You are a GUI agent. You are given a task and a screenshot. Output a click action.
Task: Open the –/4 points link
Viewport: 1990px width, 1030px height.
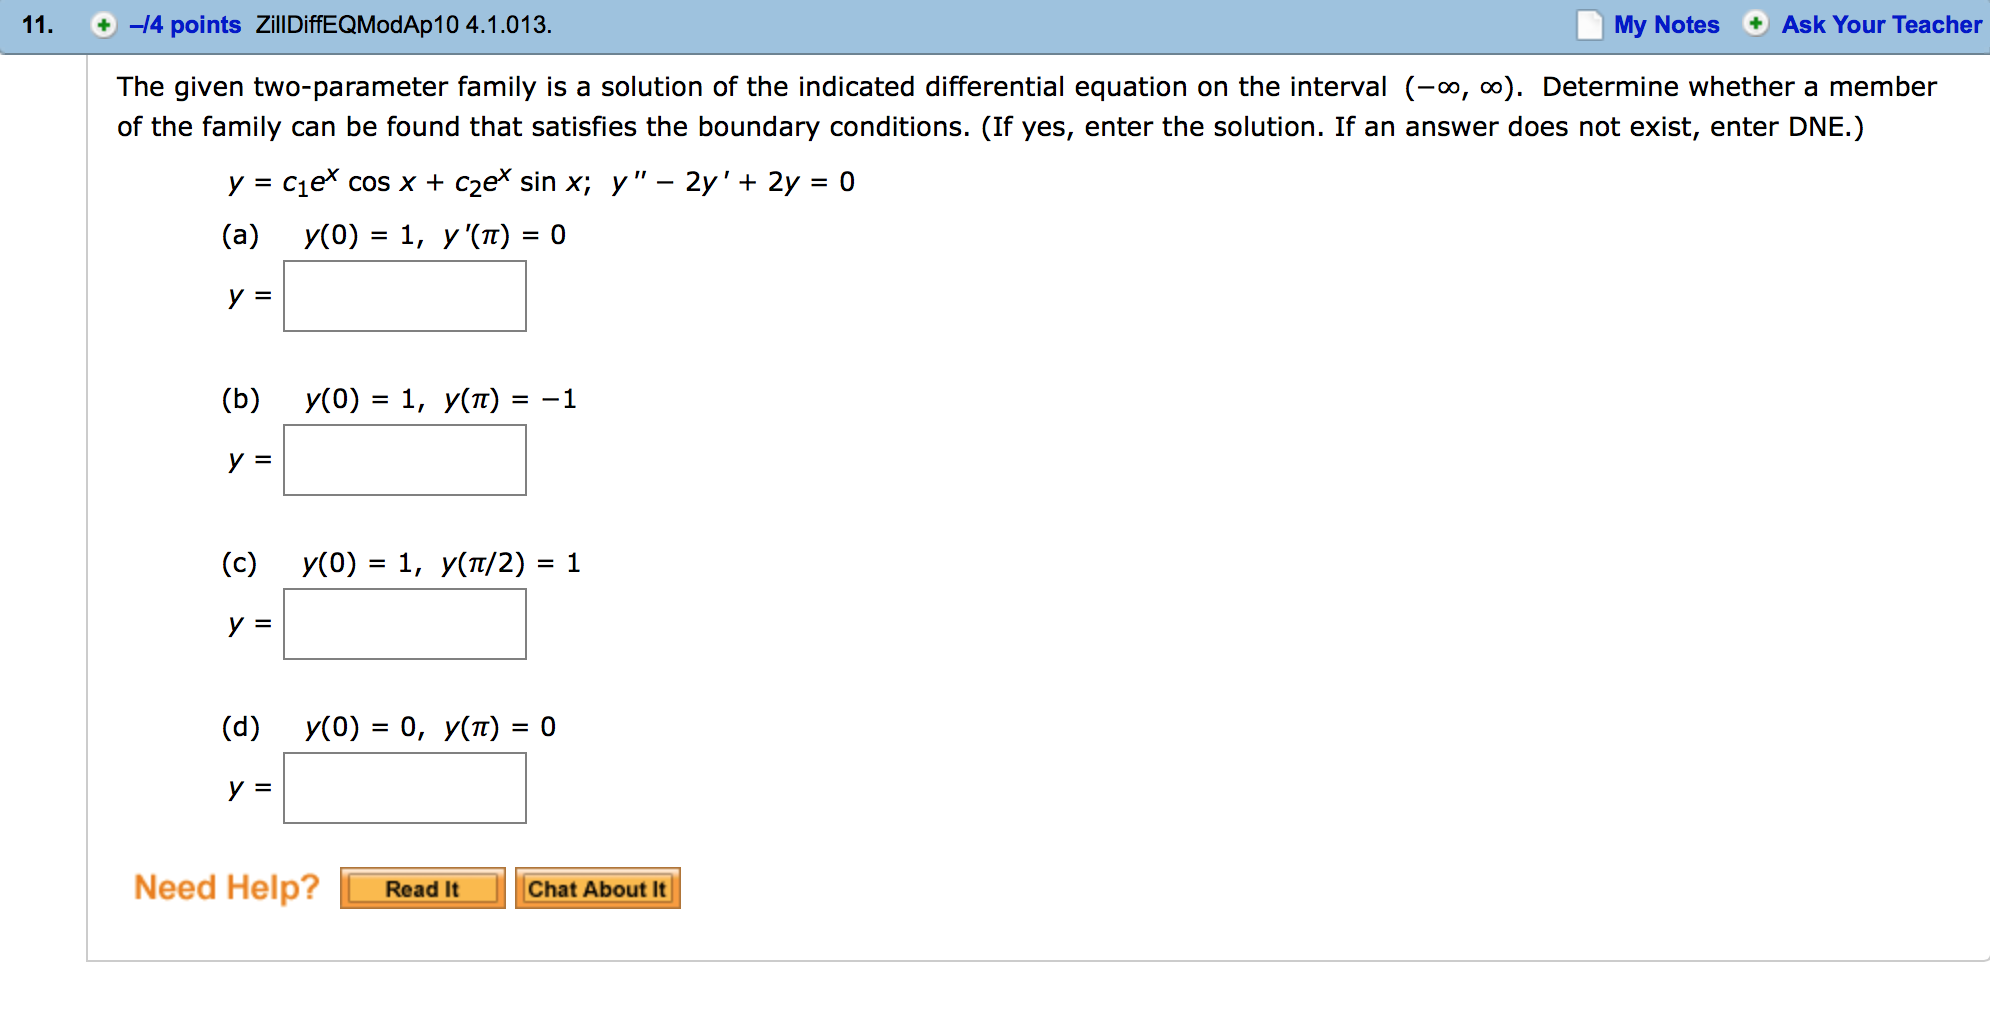point(185,25)
